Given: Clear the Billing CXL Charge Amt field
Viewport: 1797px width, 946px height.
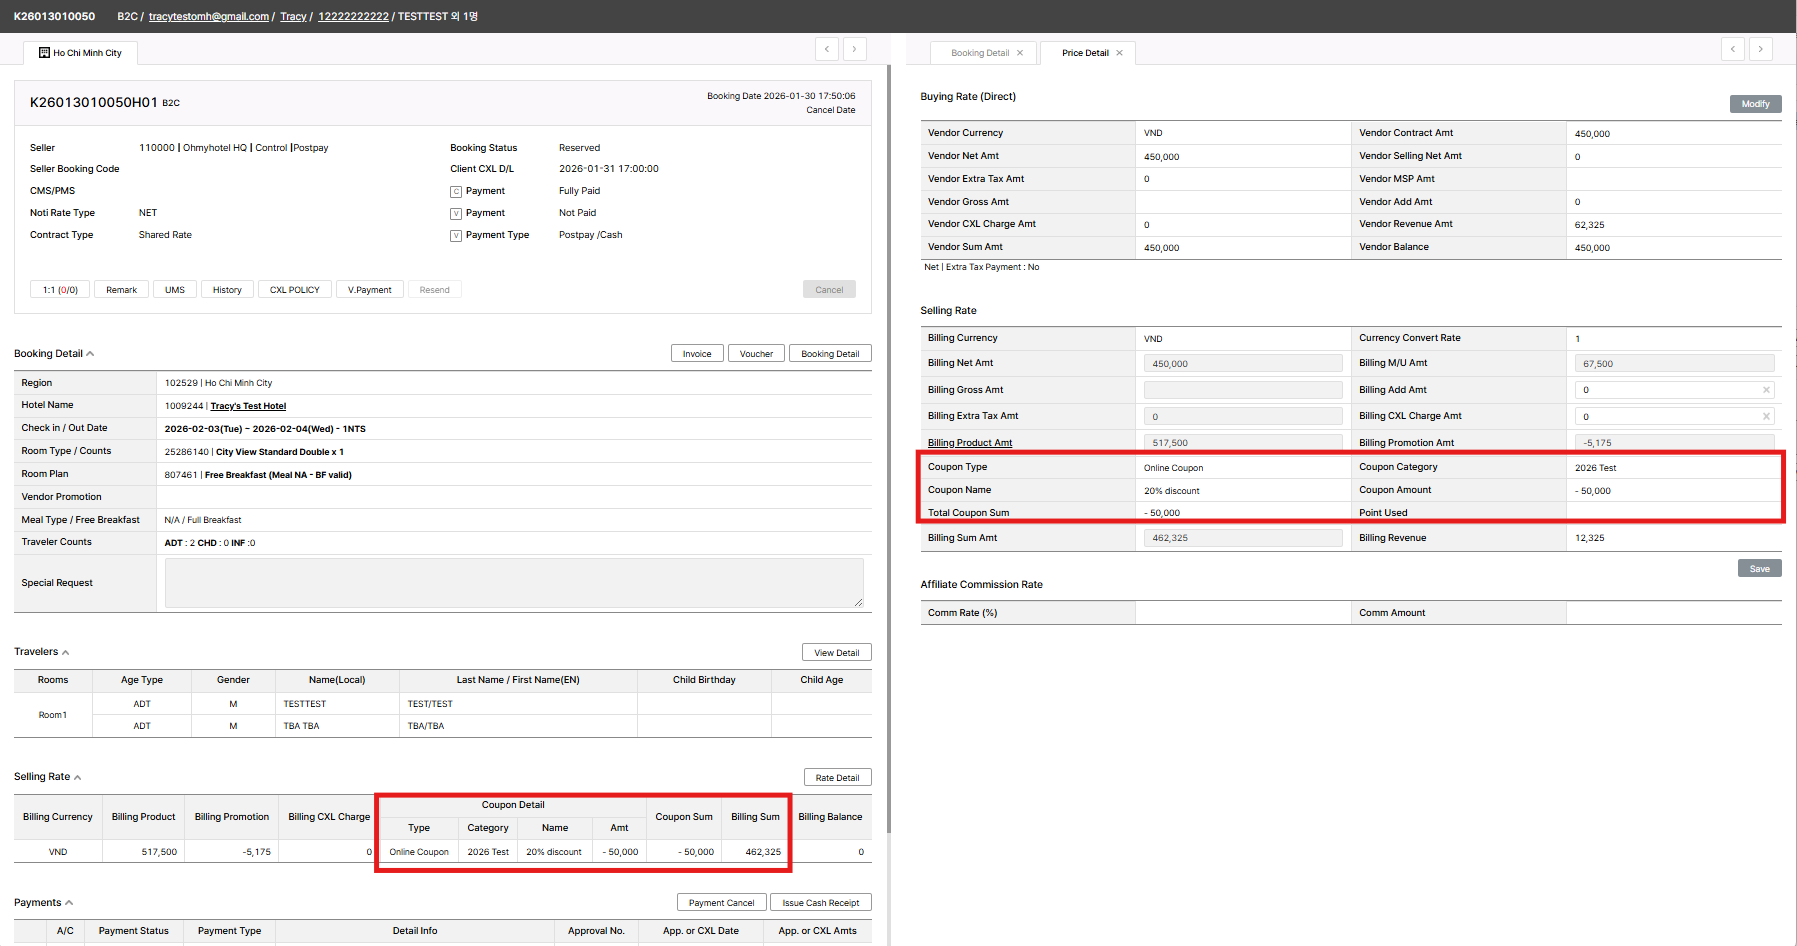Looking at the screenshot, I should click(1766, 417).
